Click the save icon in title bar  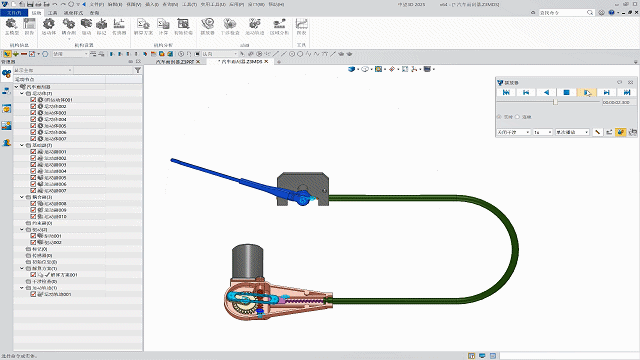[x=30, y=4]
